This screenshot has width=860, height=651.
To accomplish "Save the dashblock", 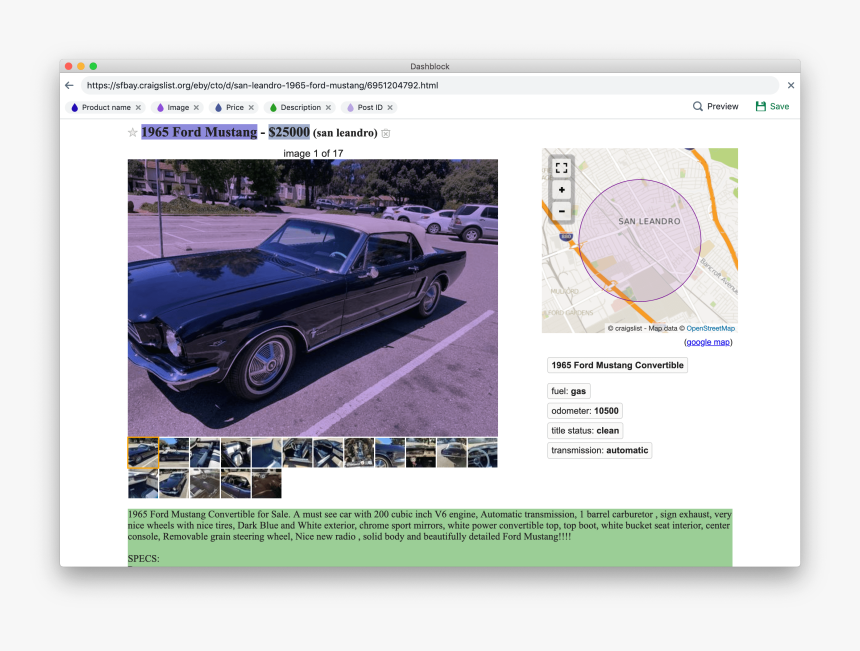I will 772,106.
